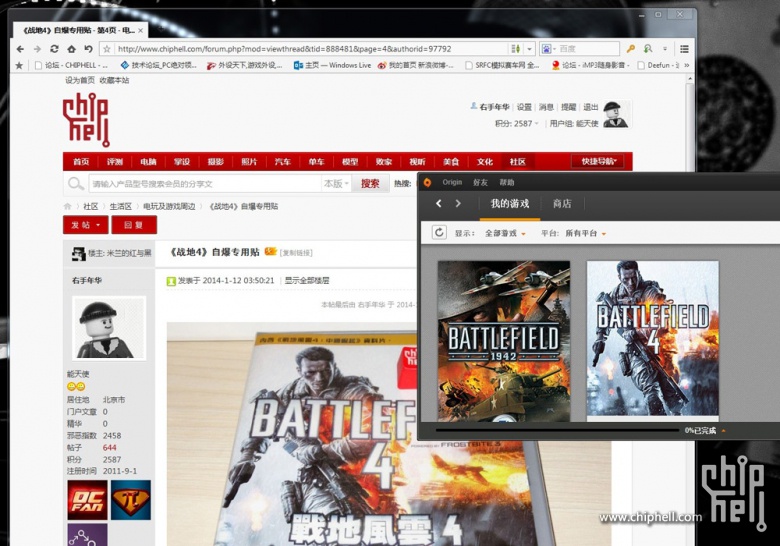Open 评测 in the red navigation bar
This screenshot has width=780, height=546.
pyautogui.click(x=115, y=162)
